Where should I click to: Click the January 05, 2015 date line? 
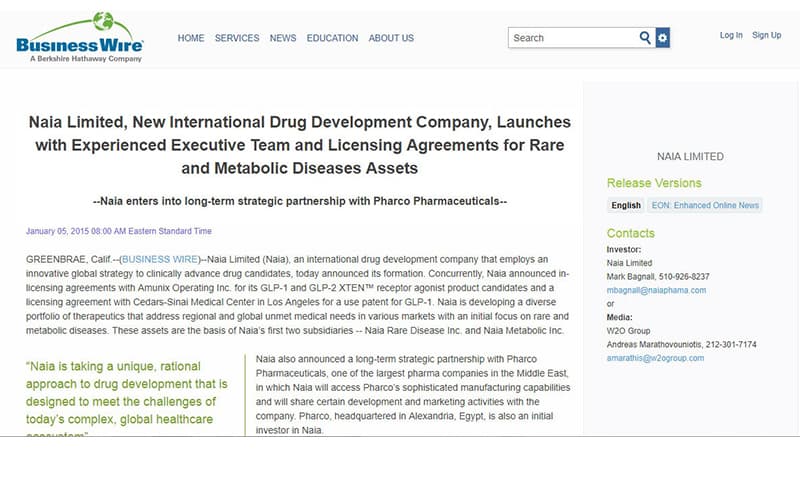(x=118, y=231)
